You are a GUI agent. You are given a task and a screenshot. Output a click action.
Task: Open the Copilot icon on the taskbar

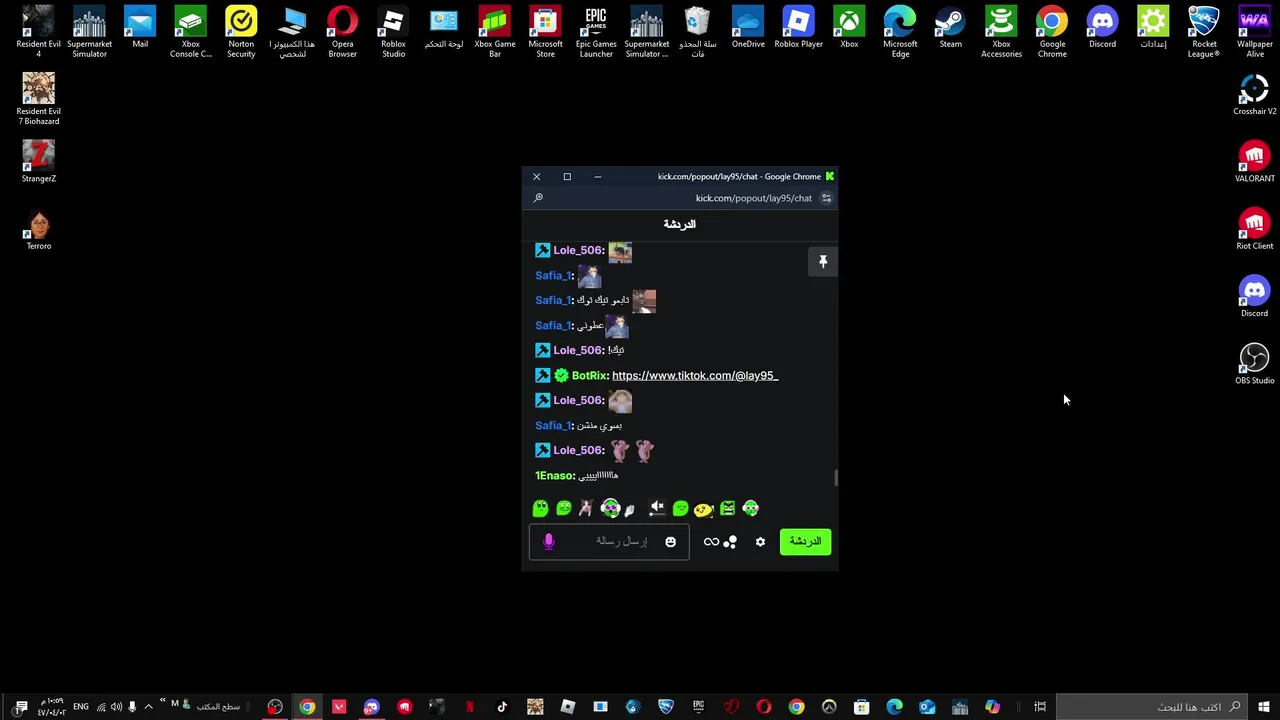pos(992,707)
